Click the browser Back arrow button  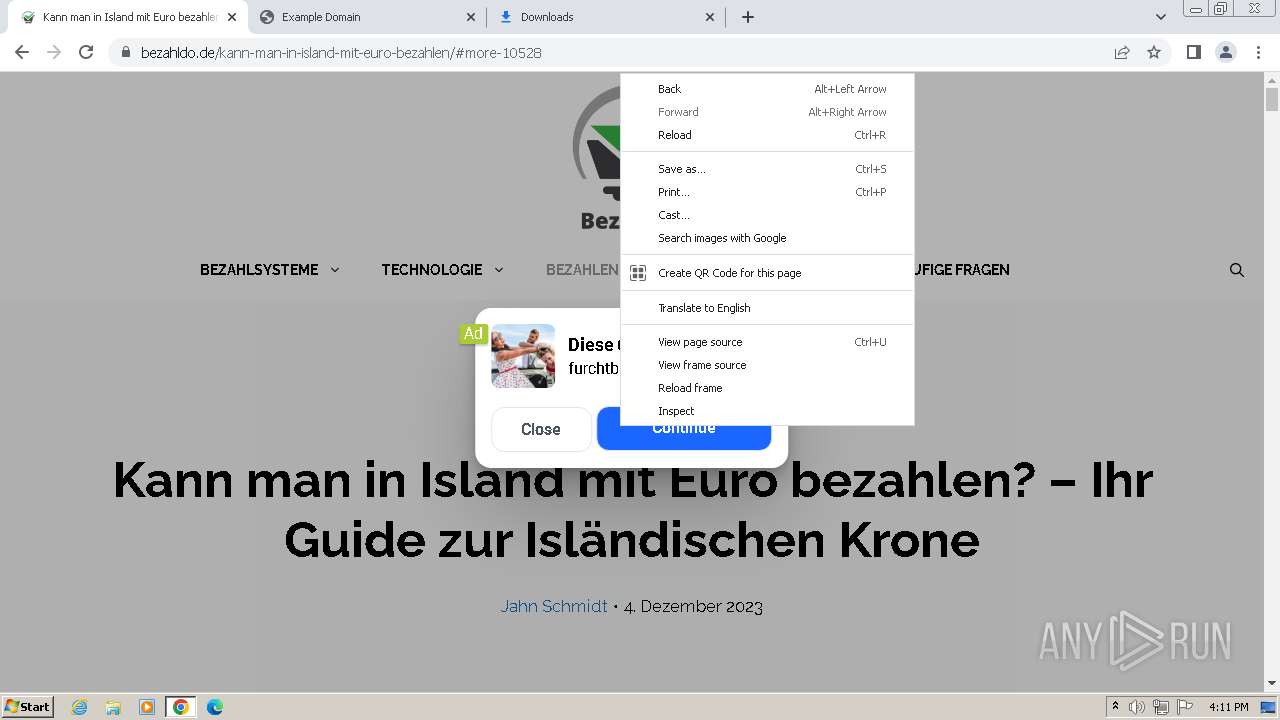[22, 52]
